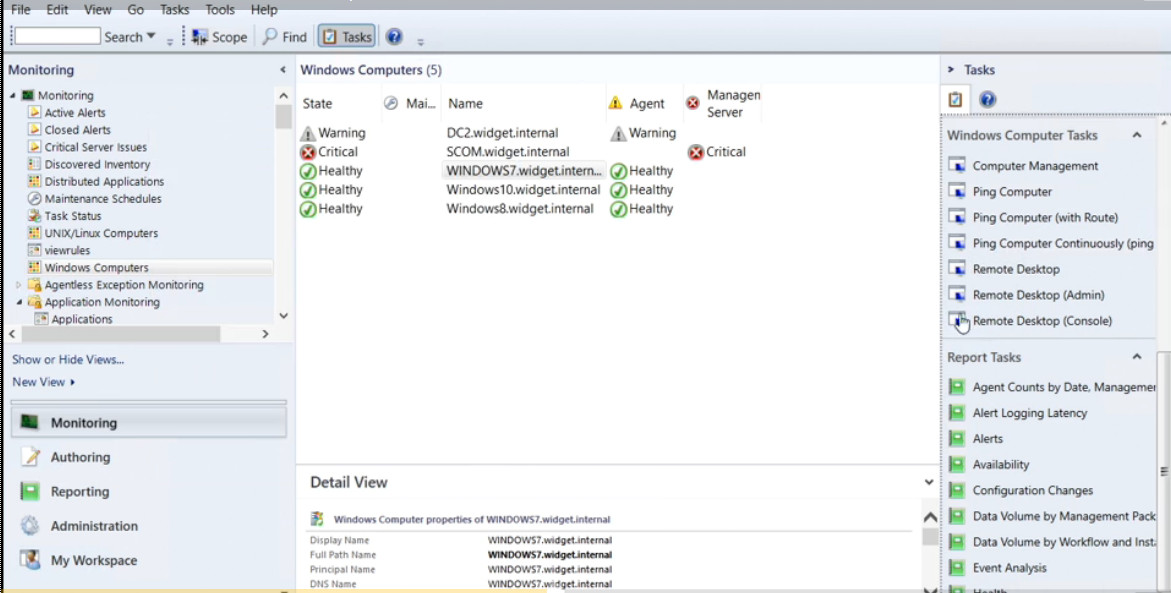This screenshot has height=593, width=1171.
Task: Expand the Agentless Exception Monitoring node
Action: [18, 285]
